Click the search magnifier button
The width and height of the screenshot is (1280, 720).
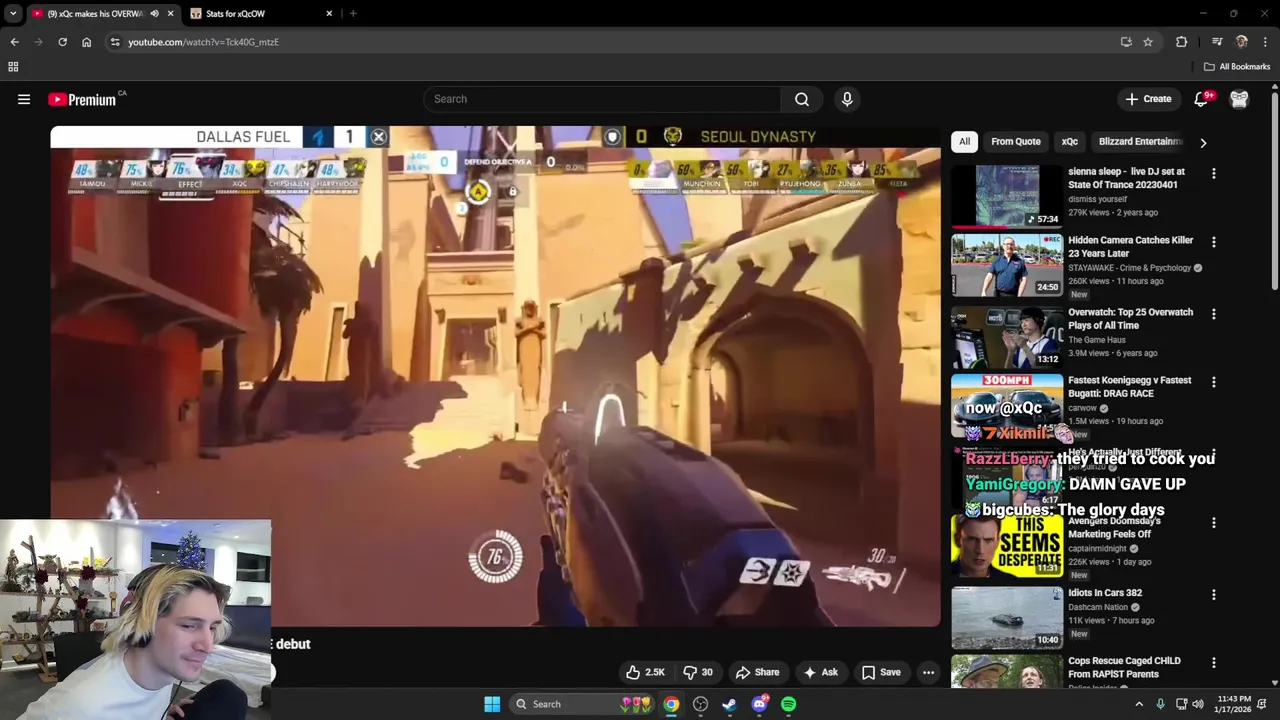802,99
